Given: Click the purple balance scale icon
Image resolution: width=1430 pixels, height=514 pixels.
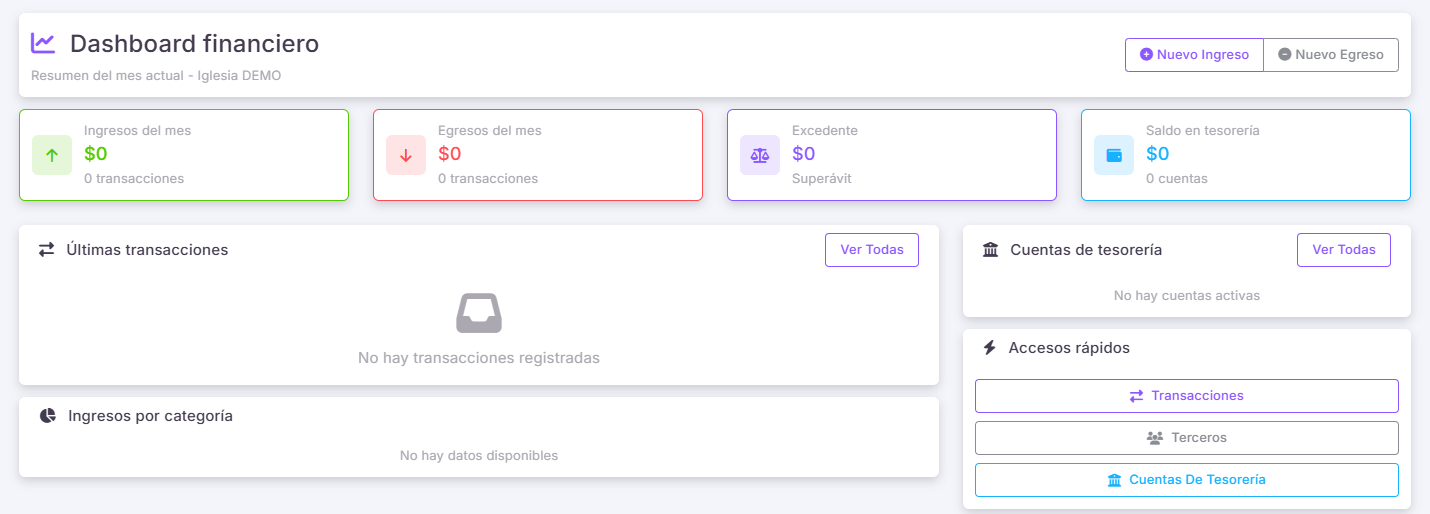Looking at the screenshot, I should (760, 155).
